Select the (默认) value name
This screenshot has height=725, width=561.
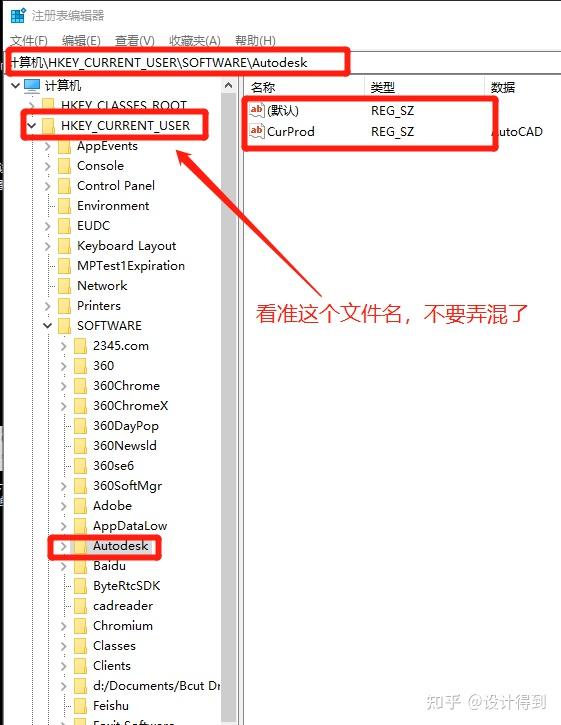click(x=283, y=111)
